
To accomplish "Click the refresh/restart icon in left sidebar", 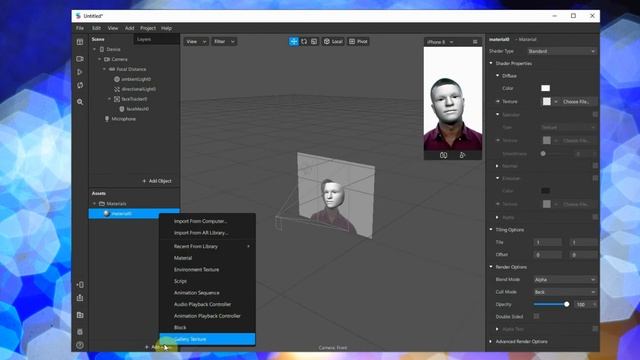I will 80,85.
